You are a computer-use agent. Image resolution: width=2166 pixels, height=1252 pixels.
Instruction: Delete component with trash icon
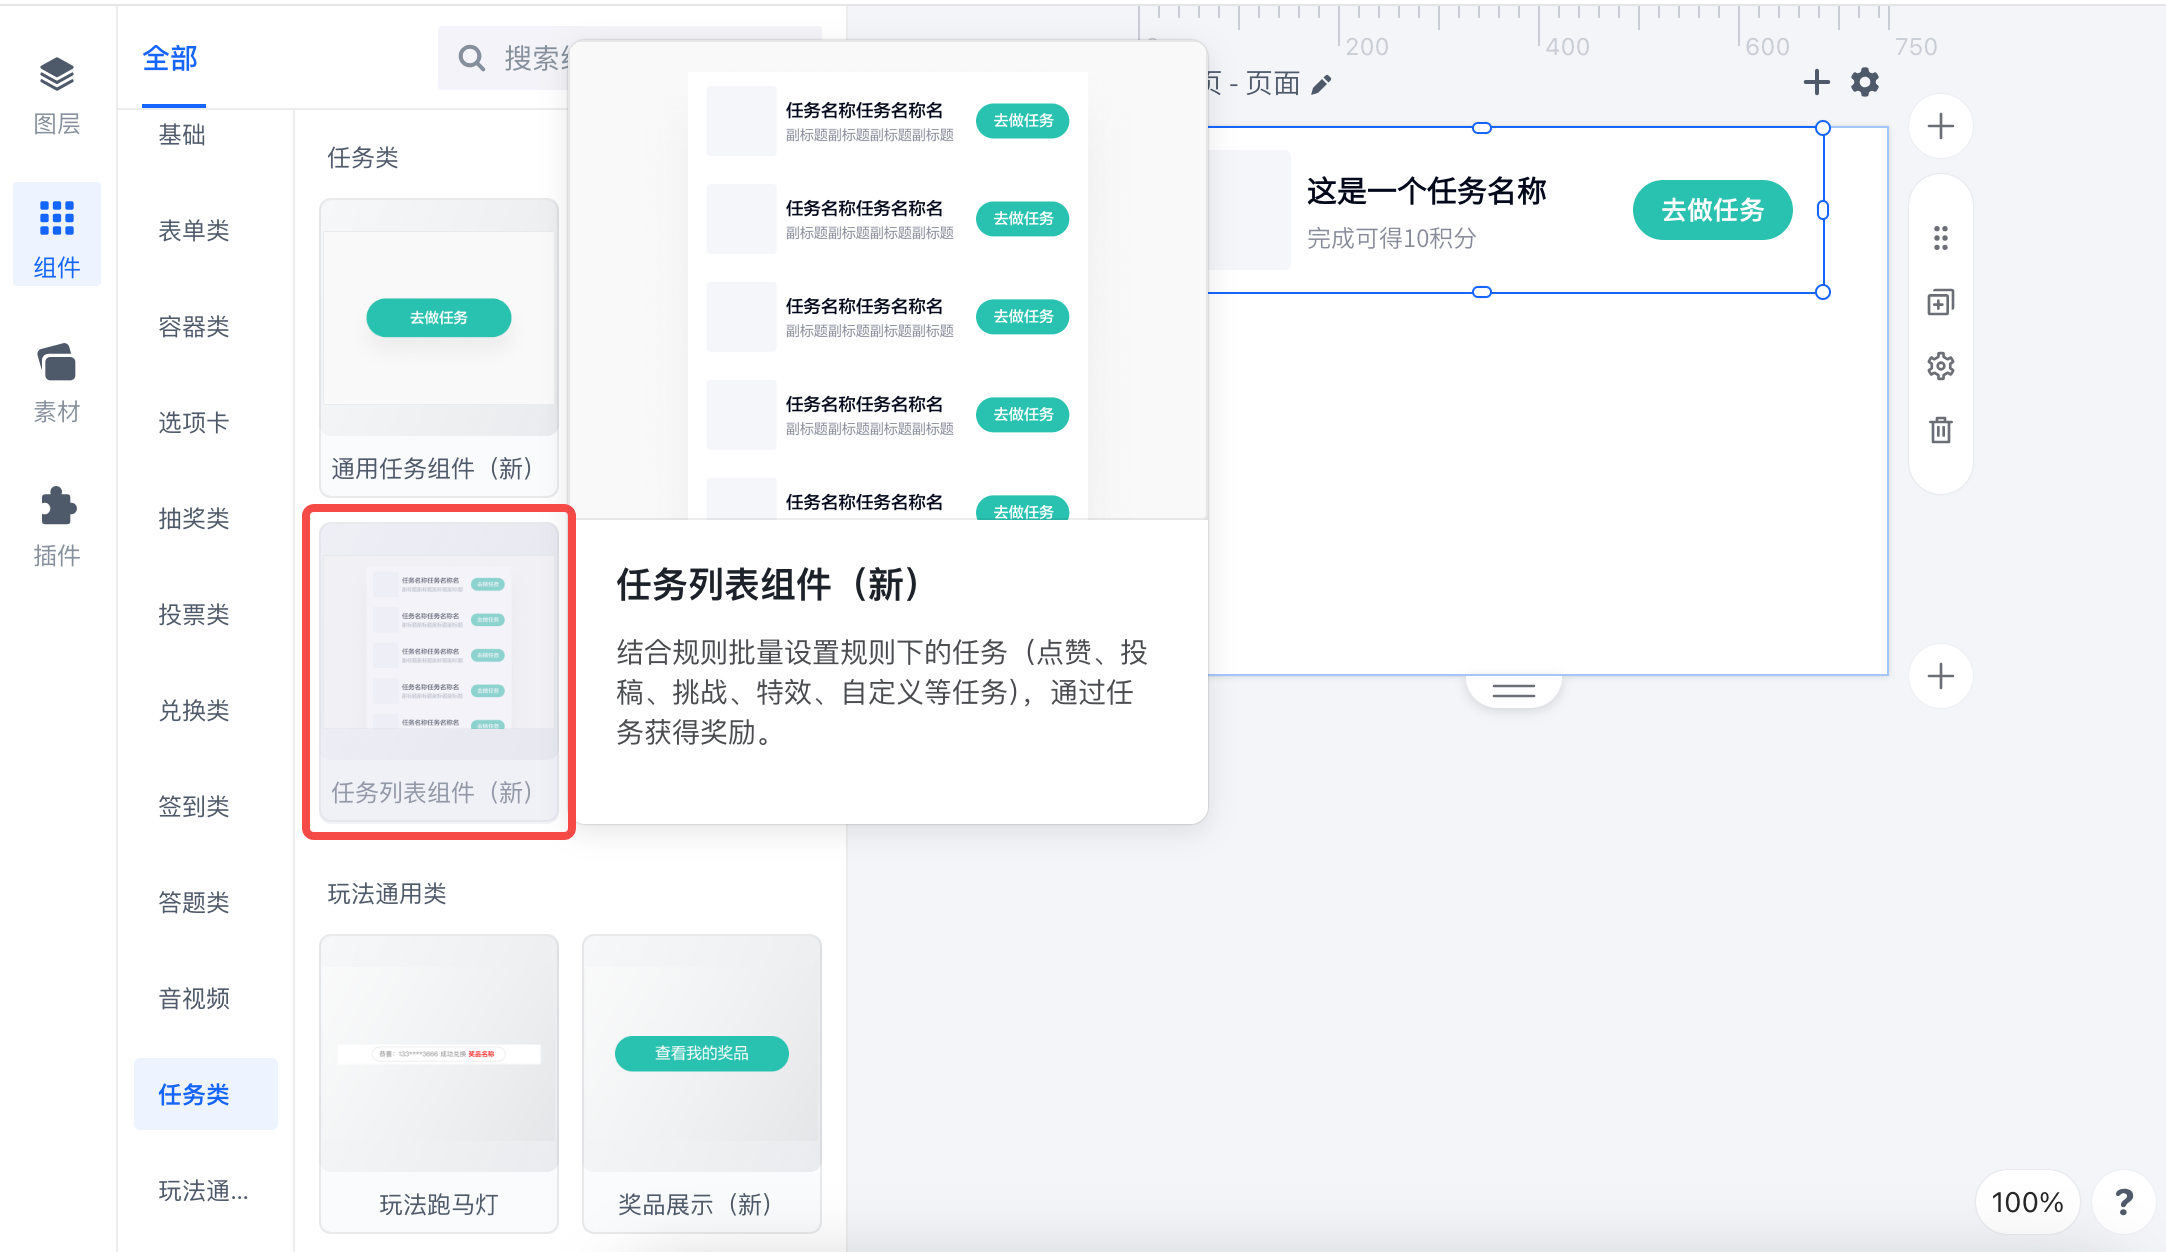pos(1940,430)
